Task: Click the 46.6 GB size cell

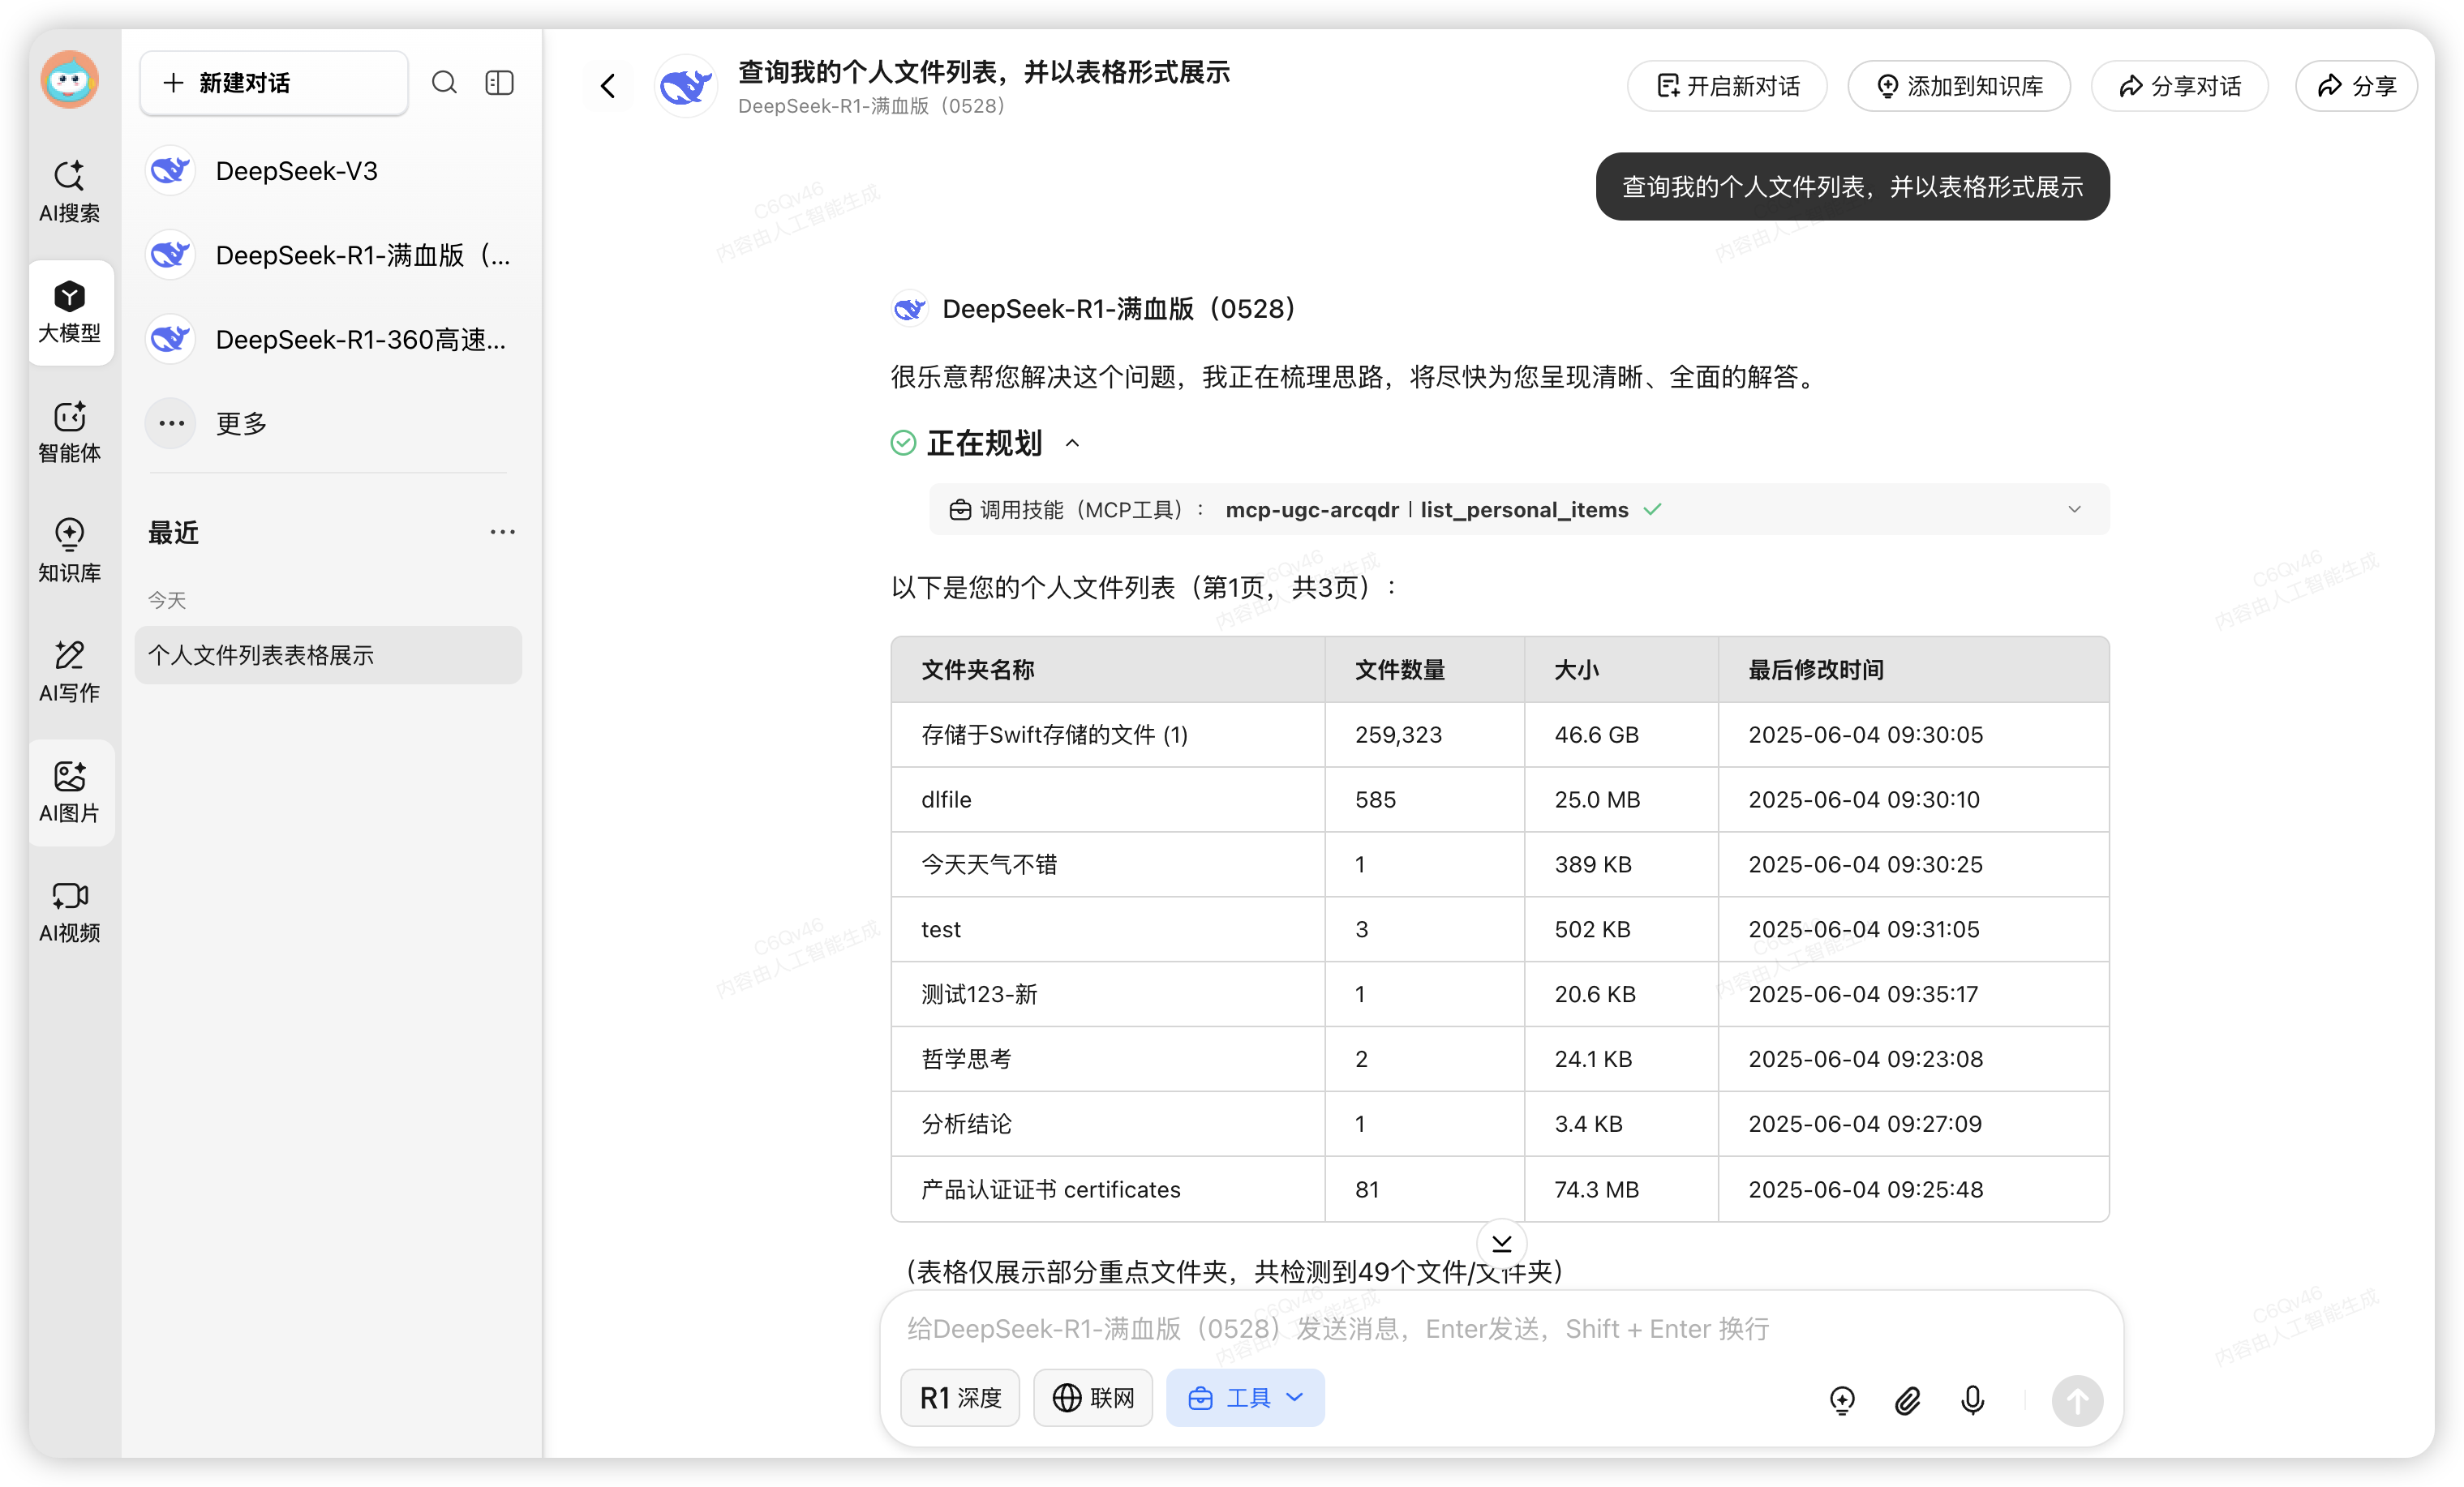Action: (x=1621, y=735)
